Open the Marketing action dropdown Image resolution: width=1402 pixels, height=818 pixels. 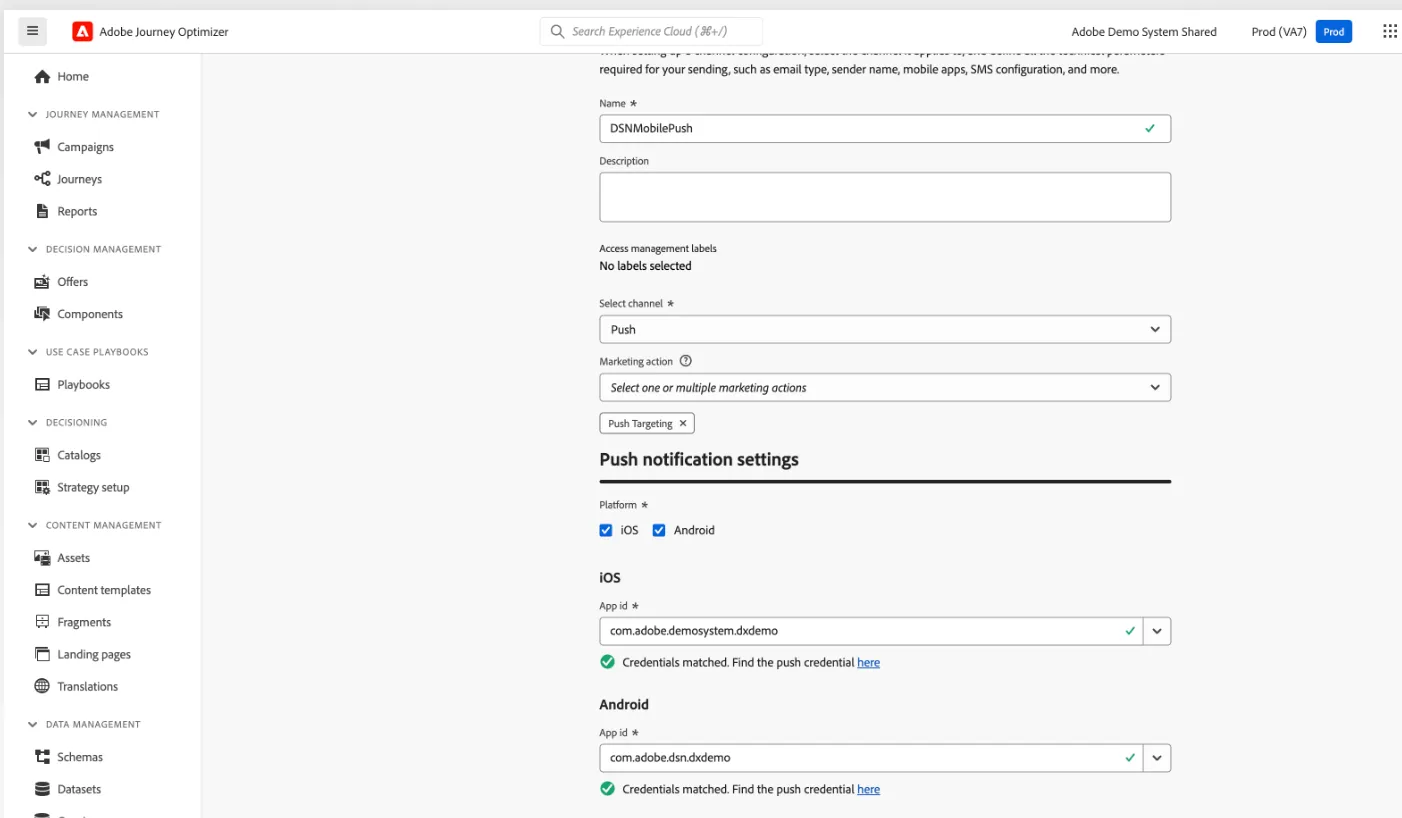(885, 387)
